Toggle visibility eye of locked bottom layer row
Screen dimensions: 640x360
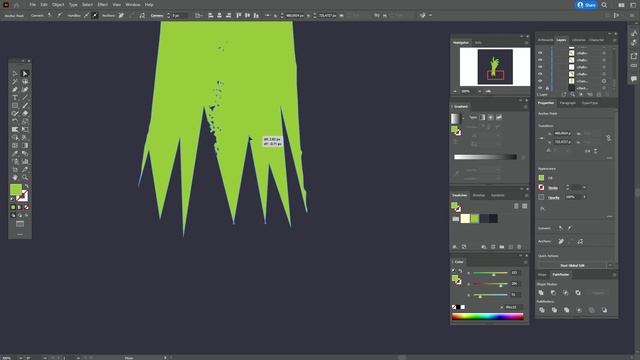point(540,88)
